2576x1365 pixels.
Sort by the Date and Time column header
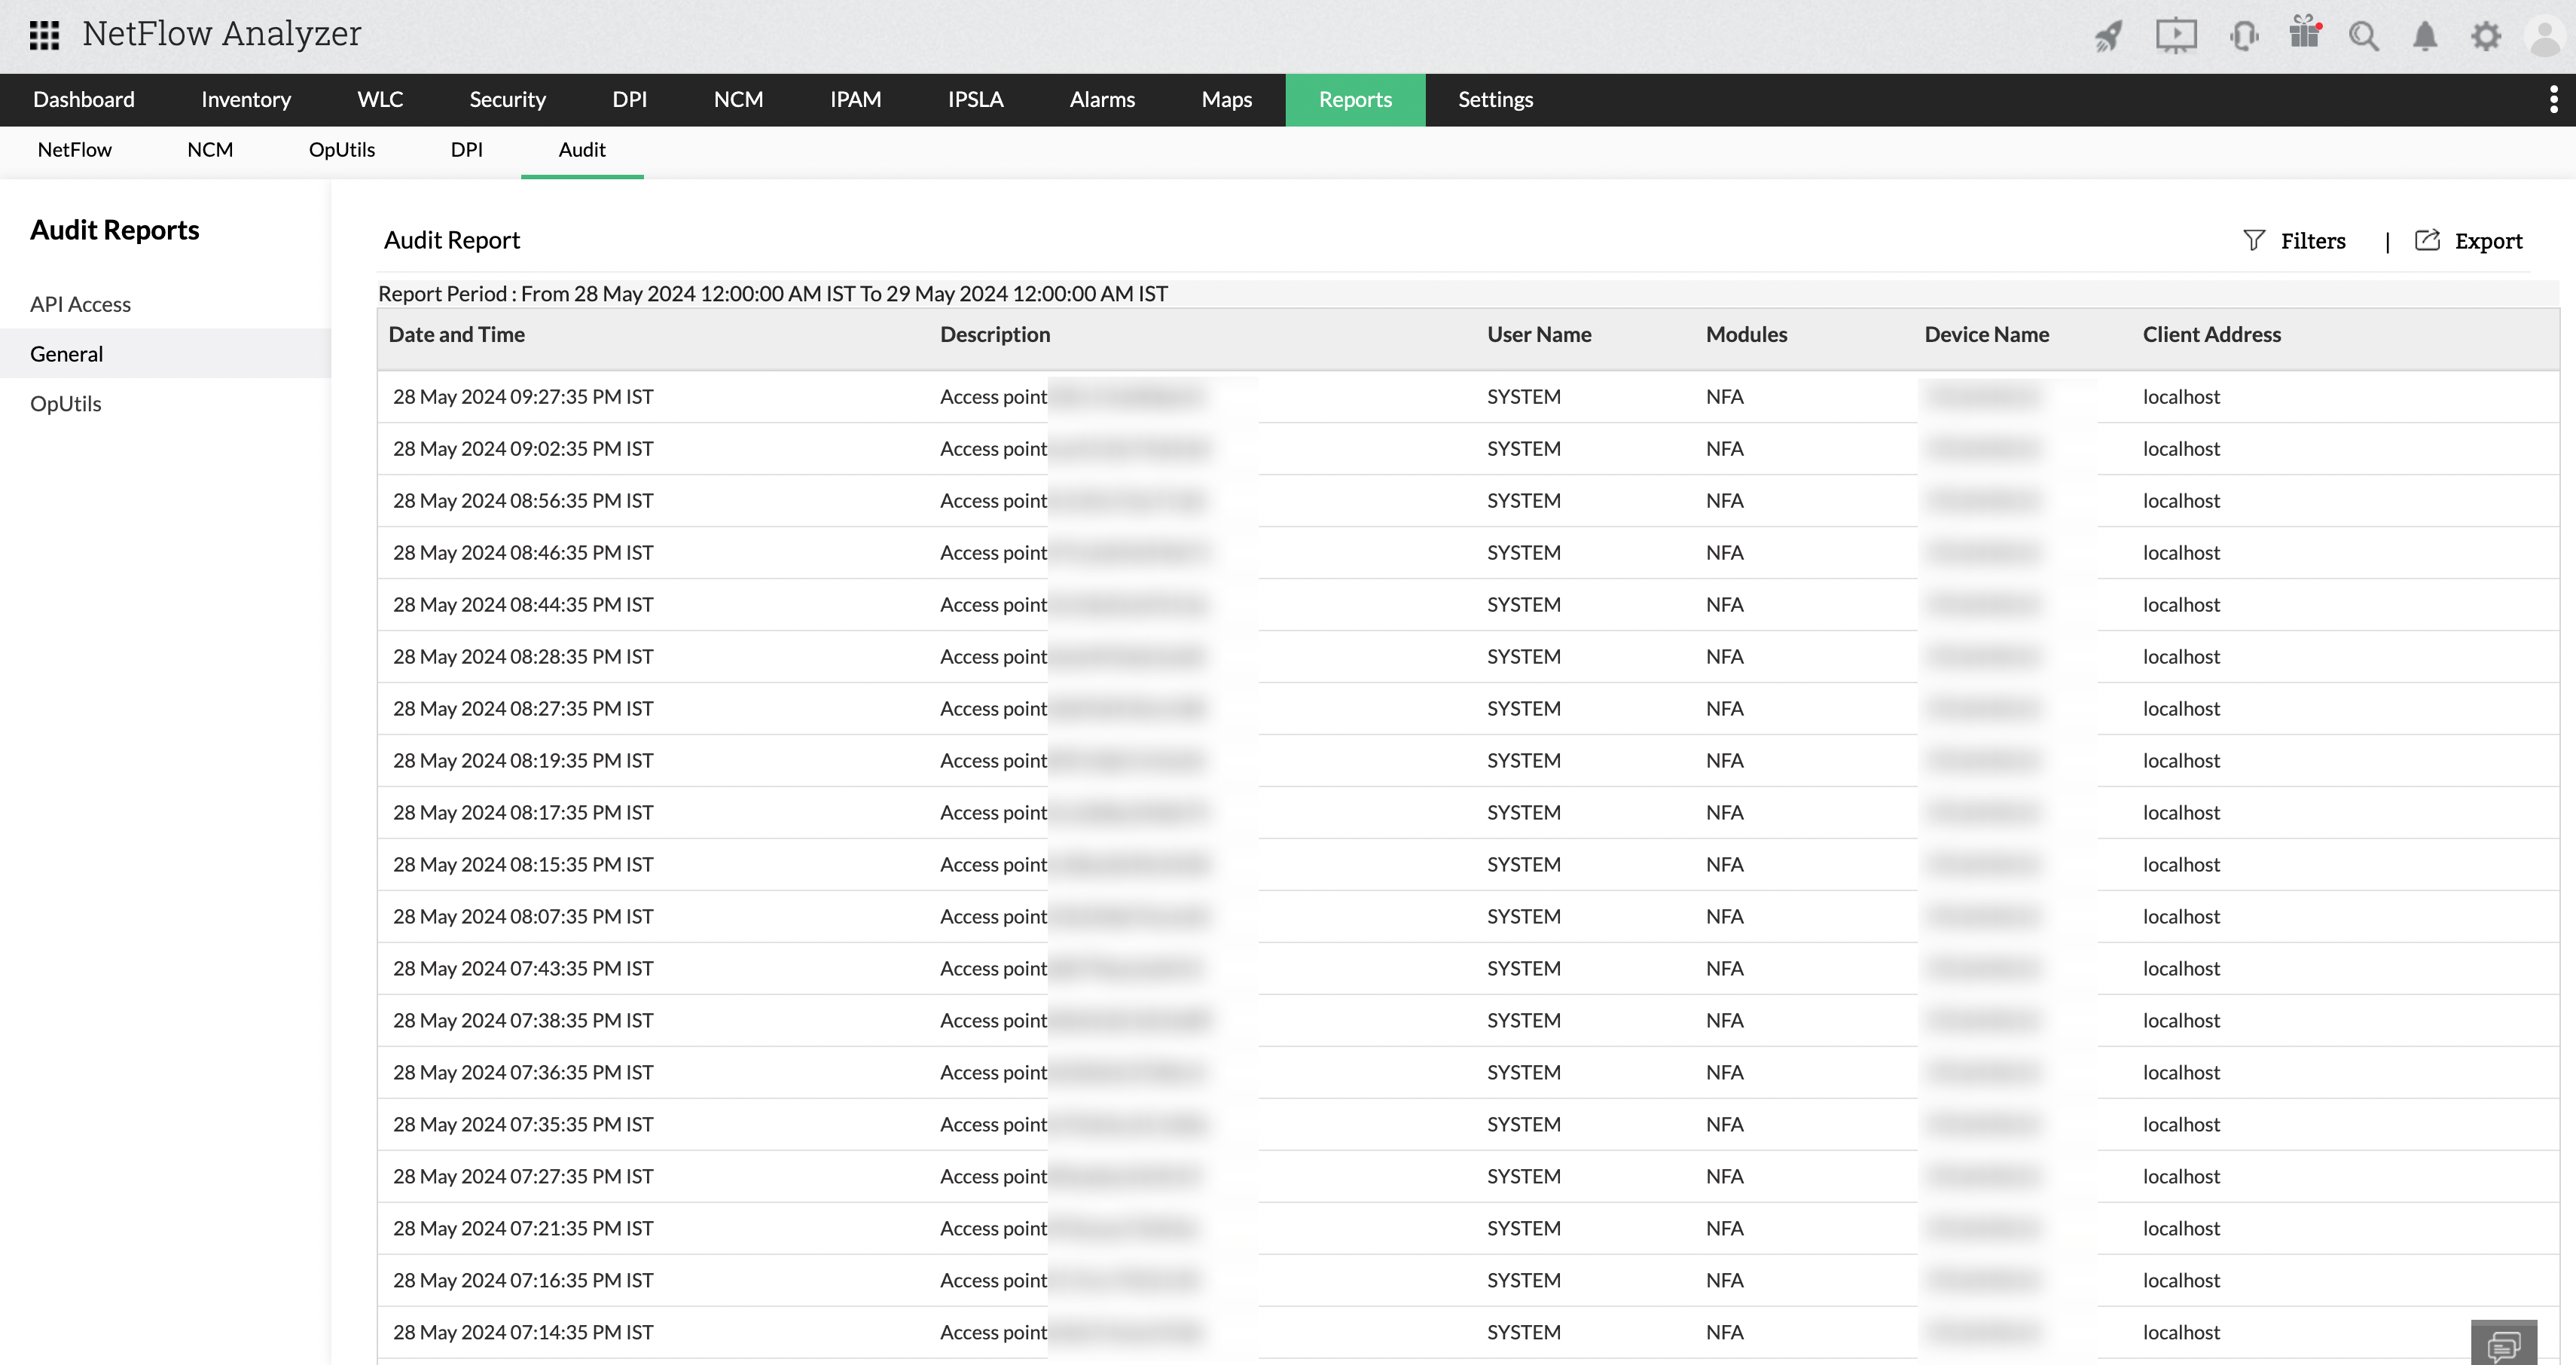pyautogui.click(x=456, y=334)
